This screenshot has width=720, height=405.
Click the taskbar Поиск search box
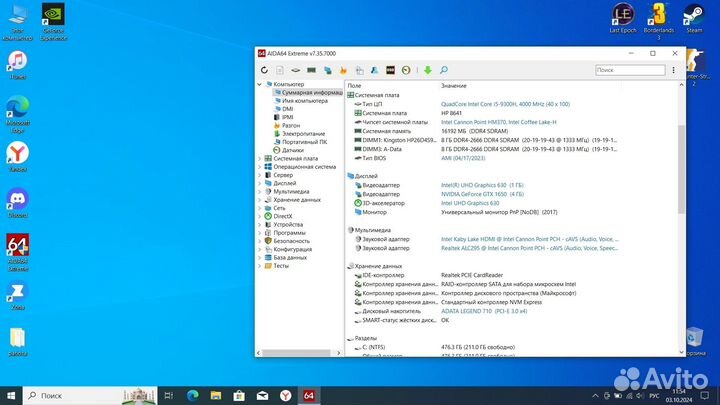point(90,395)
